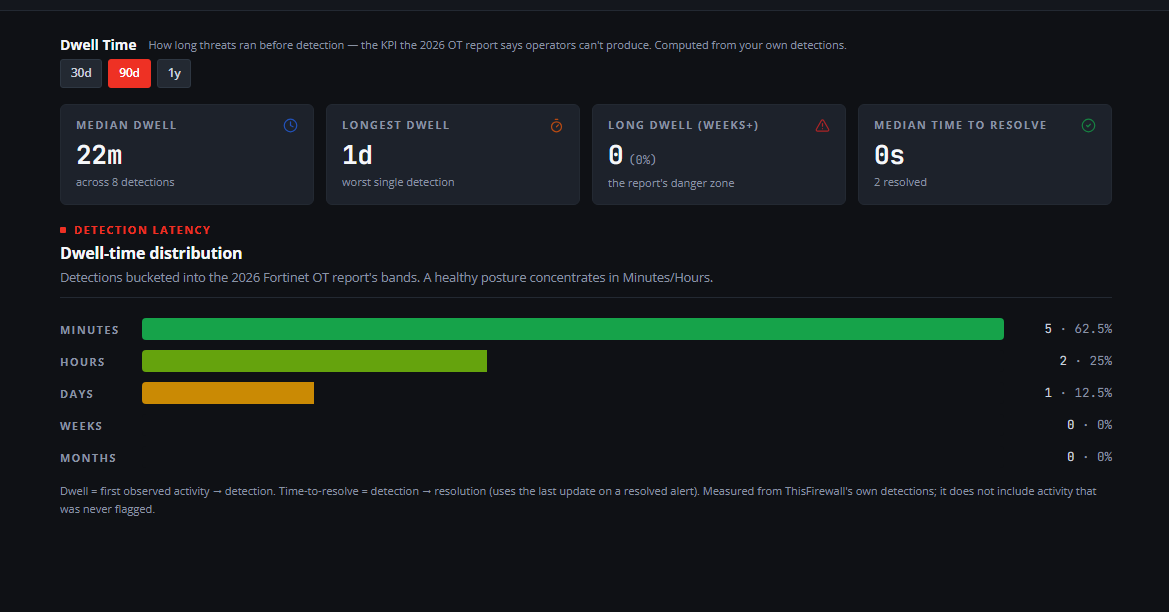Click the 0s median resolve value
The height and width of the screenshot is (612, 1169).
click(x=889, y=155)
